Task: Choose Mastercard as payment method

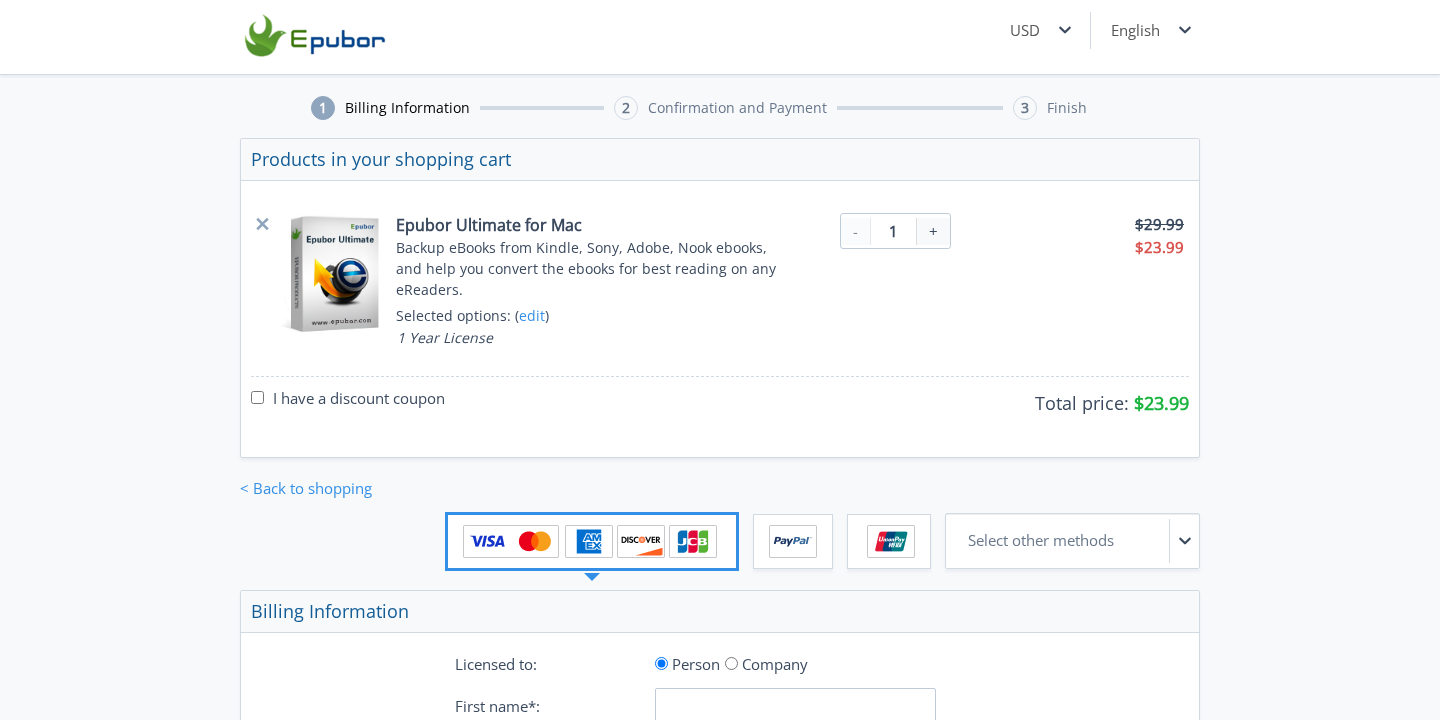Action: point(536,541)
